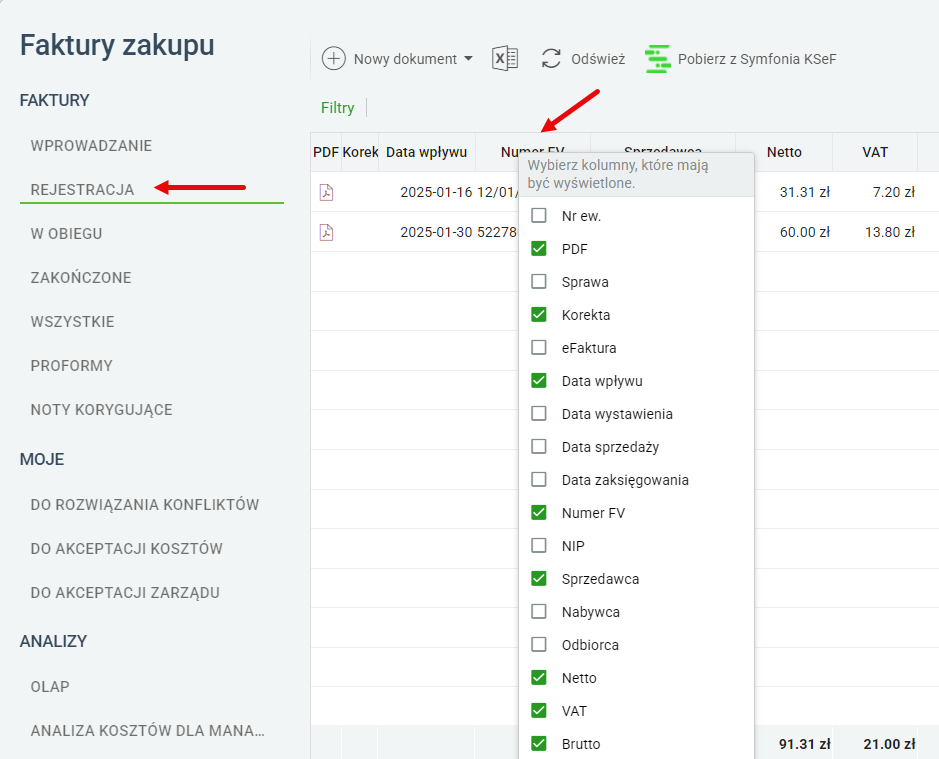Enable the eFaktura column checkbox
This screenshot has height=759, width=939.
[x=539, y=347]
